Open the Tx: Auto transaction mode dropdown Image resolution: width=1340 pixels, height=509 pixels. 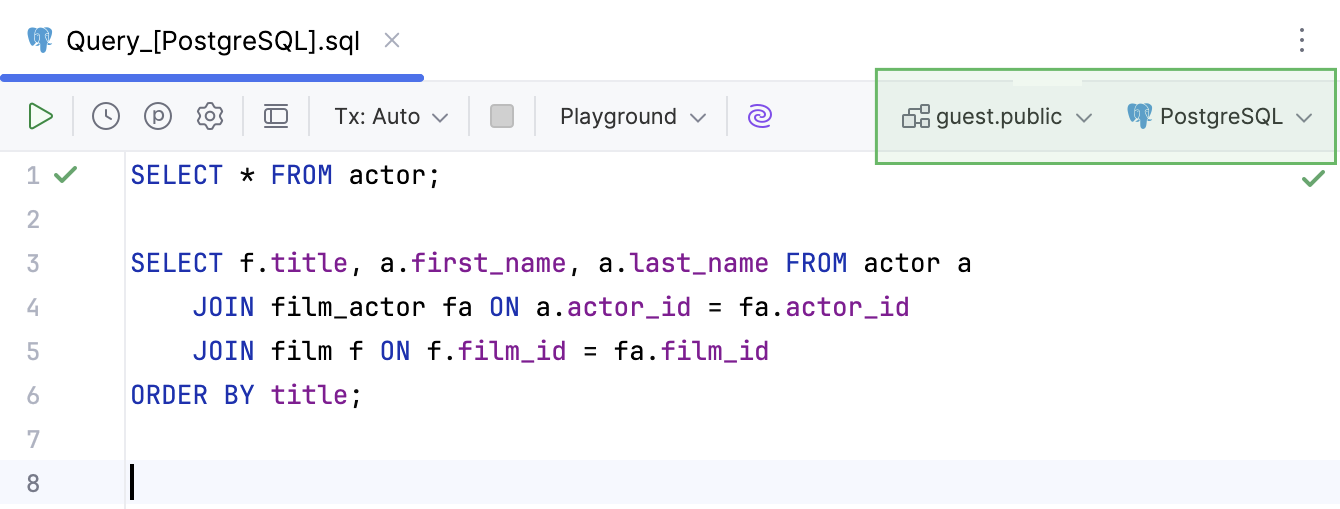pyautogui.click(x=391, y=117)
